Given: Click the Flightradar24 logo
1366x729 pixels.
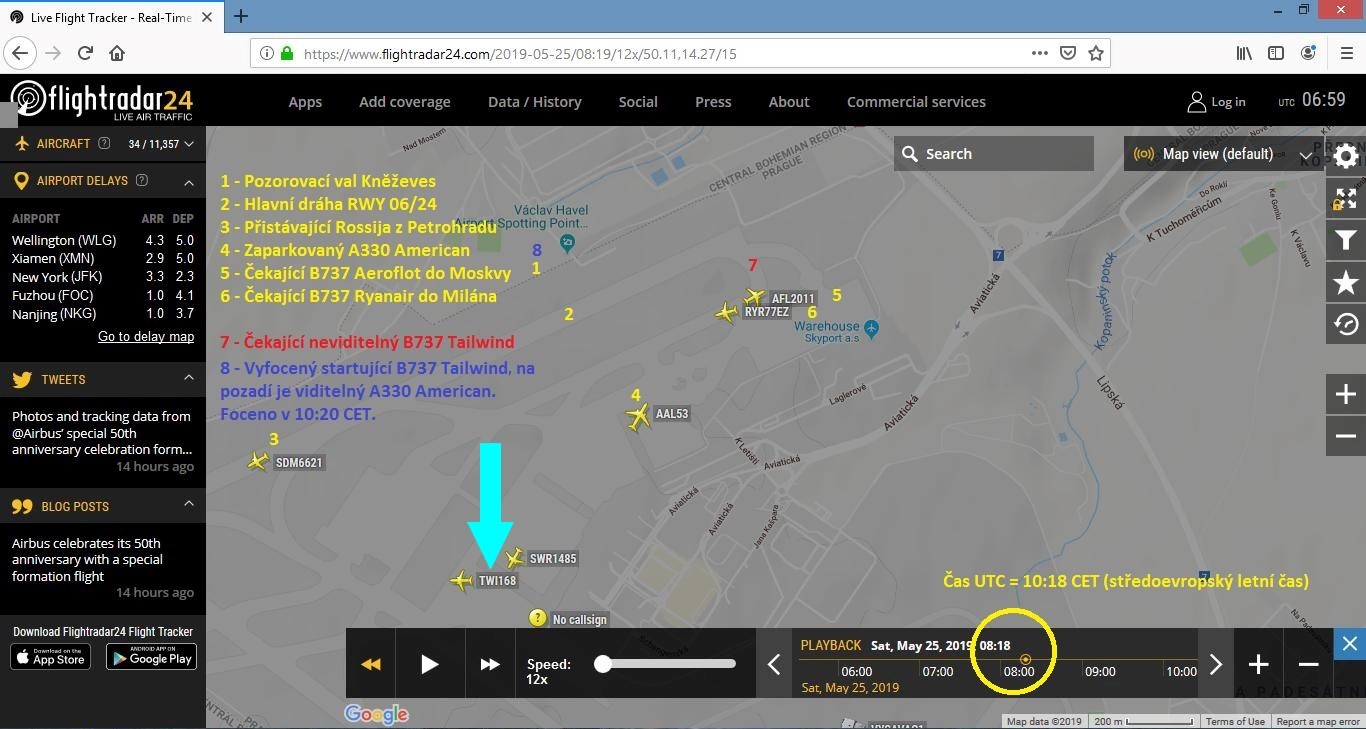Looking at the screenshot, I should (x=101, y=101).
